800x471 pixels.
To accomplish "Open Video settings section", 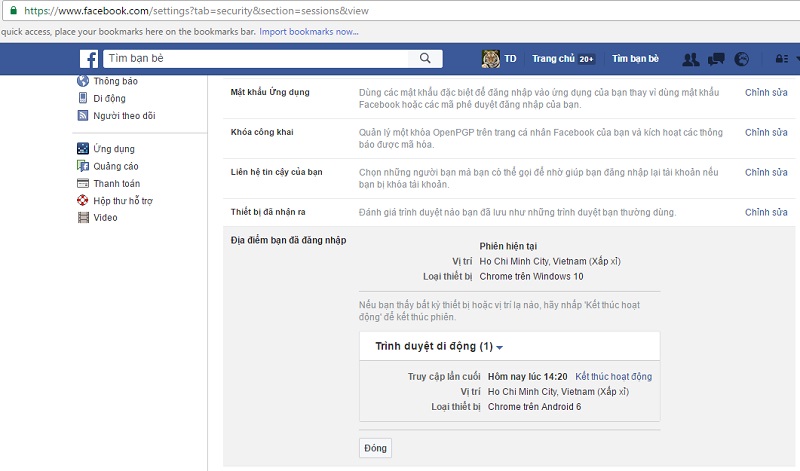I will (x=105, y=218).
